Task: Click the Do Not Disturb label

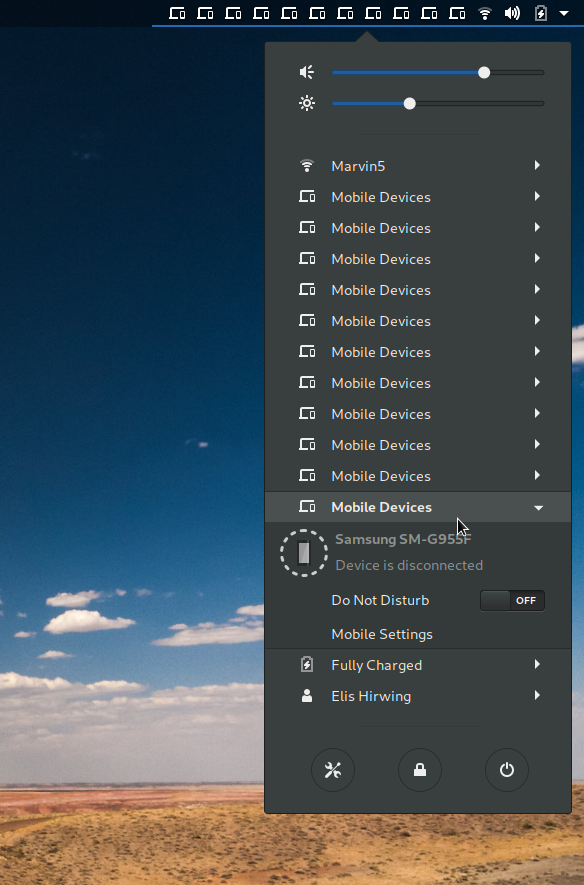Action: [x=380, y=601]
